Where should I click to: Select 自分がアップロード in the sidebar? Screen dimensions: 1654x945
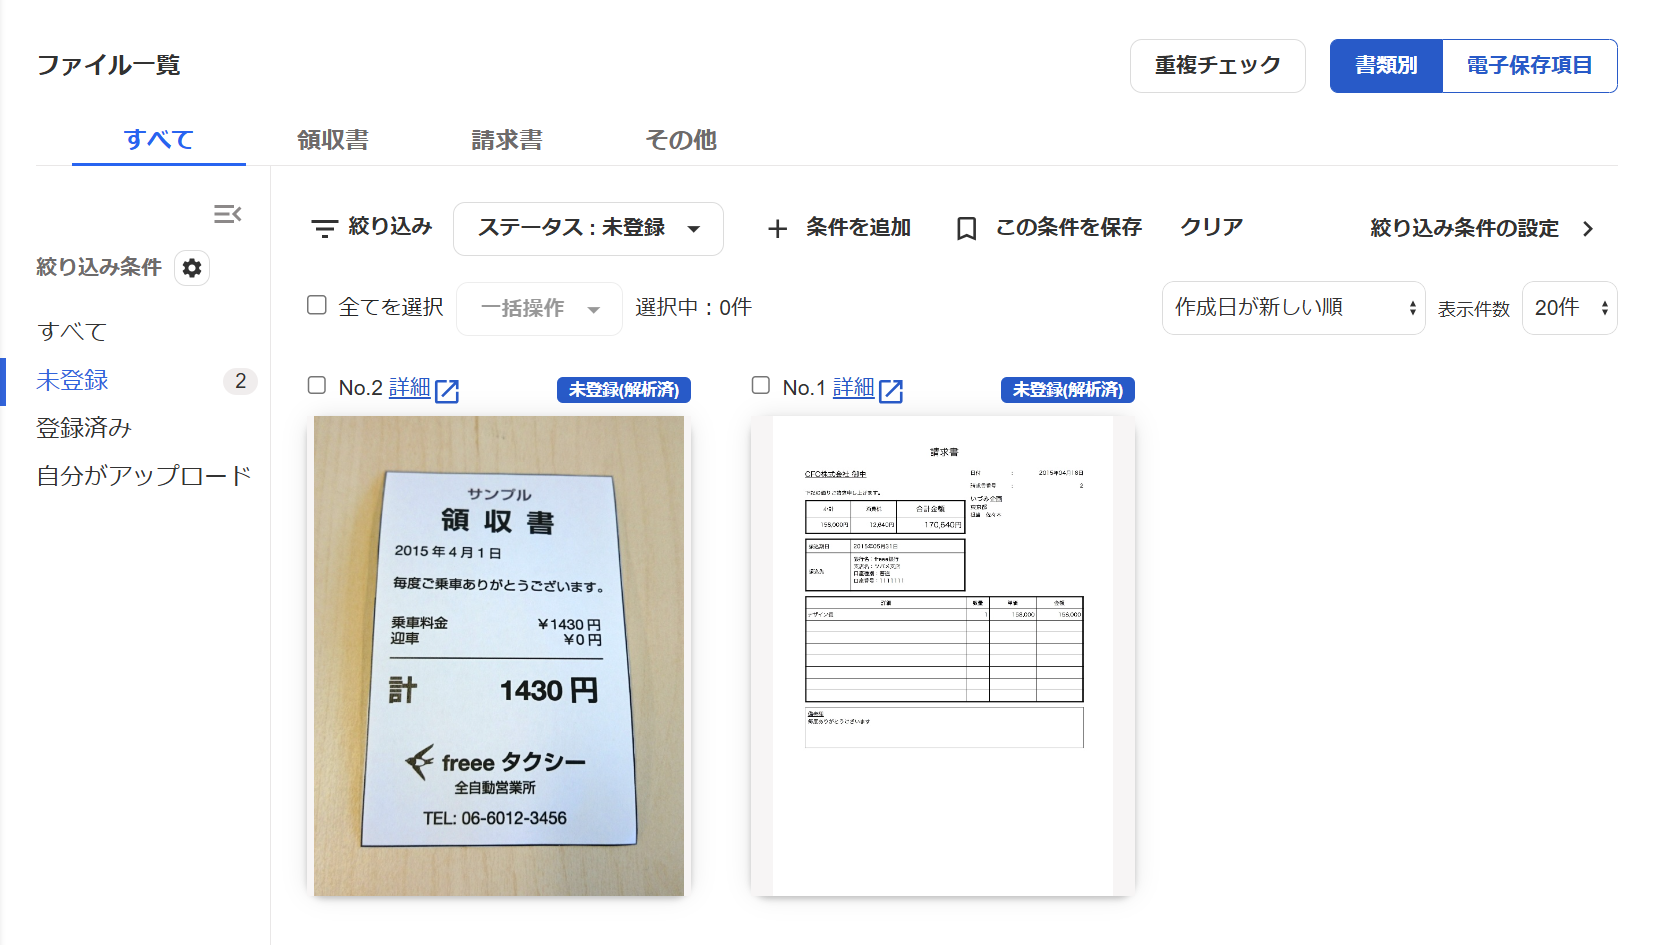144,476
